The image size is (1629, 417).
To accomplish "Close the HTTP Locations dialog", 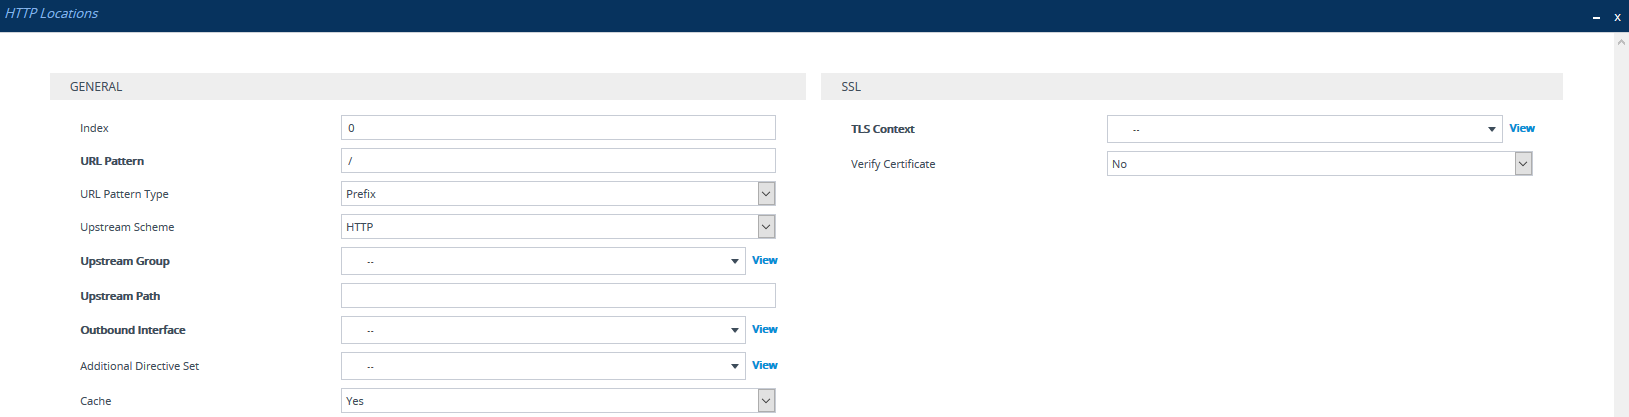I will click(x=1617, y=17).
